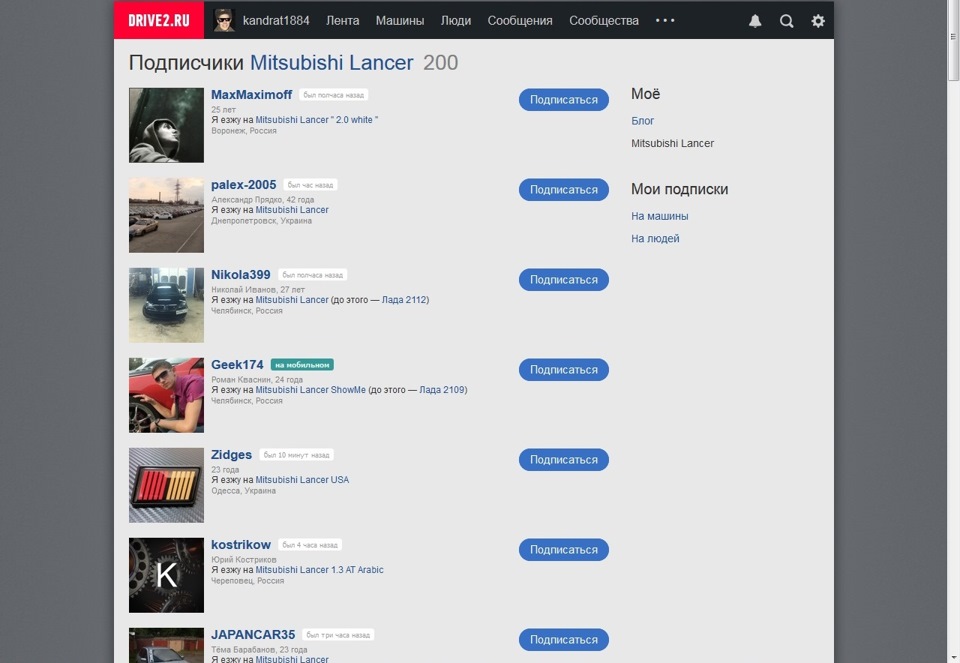Open palex-2005 avatar thumbnail

166,215
